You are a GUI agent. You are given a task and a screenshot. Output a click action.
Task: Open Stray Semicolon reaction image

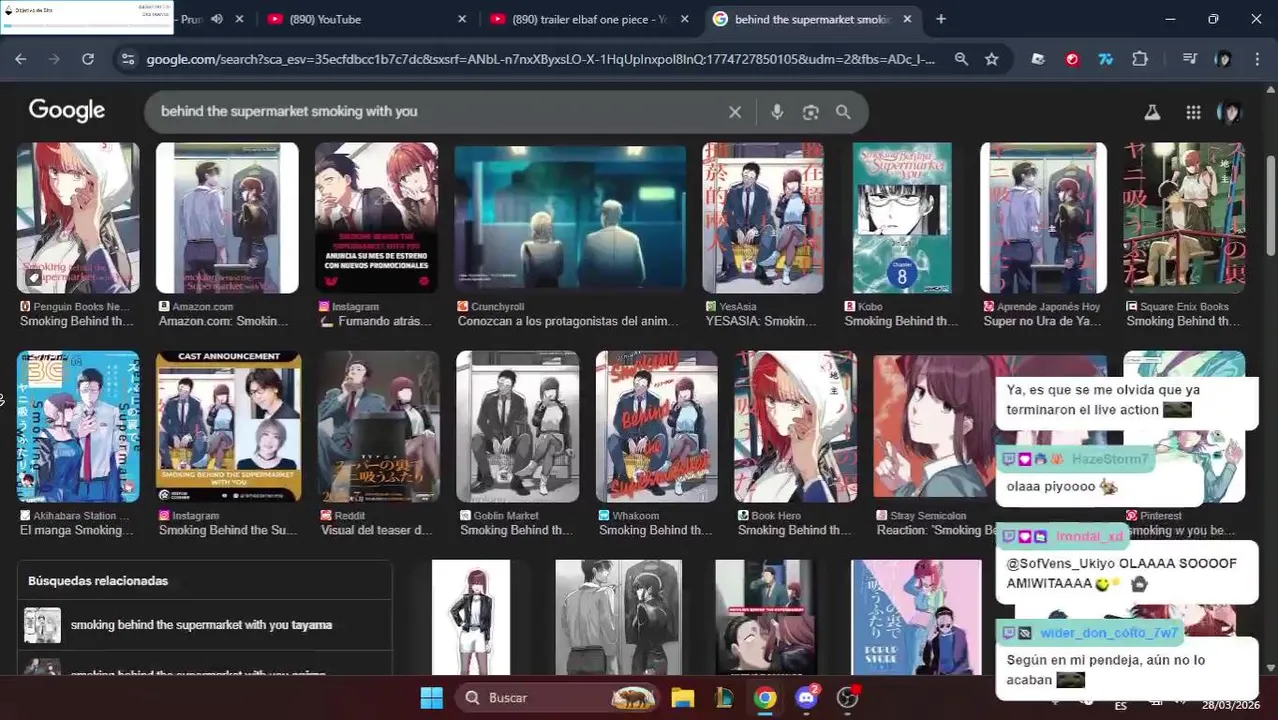click(935, 427)
